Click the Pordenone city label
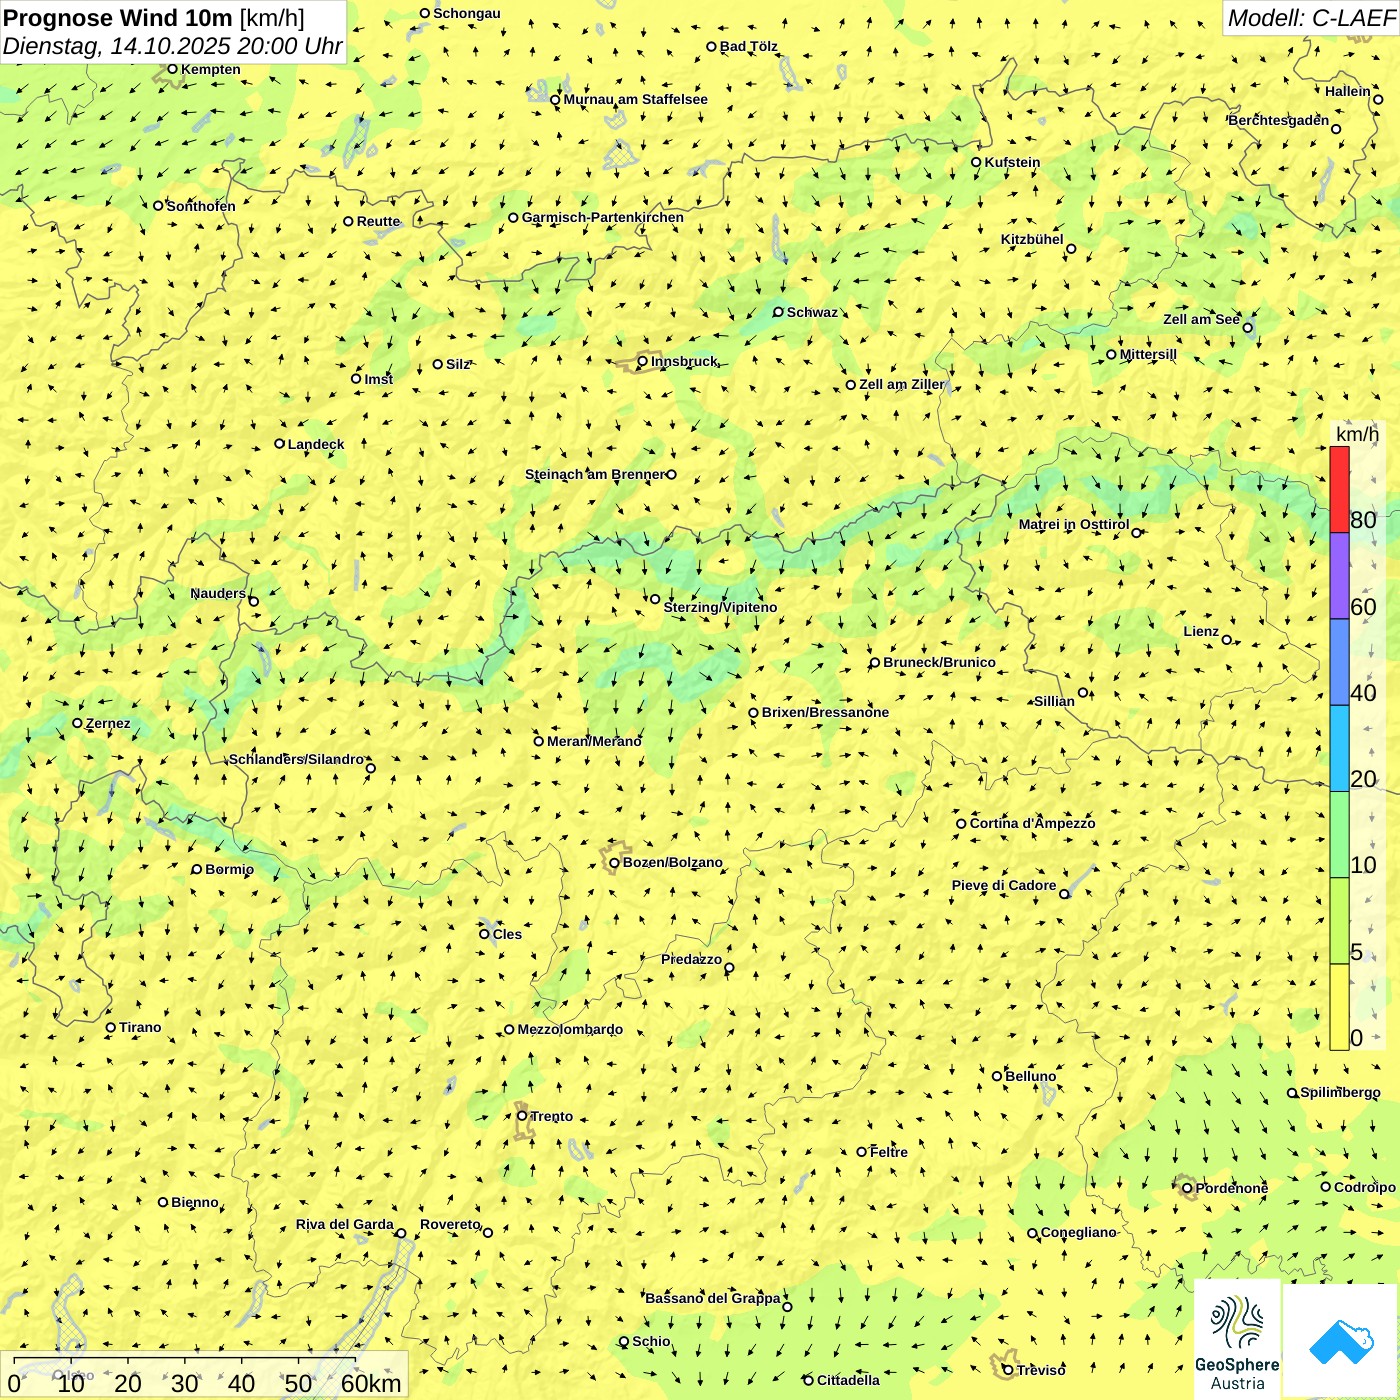 pos(1232,1188)
